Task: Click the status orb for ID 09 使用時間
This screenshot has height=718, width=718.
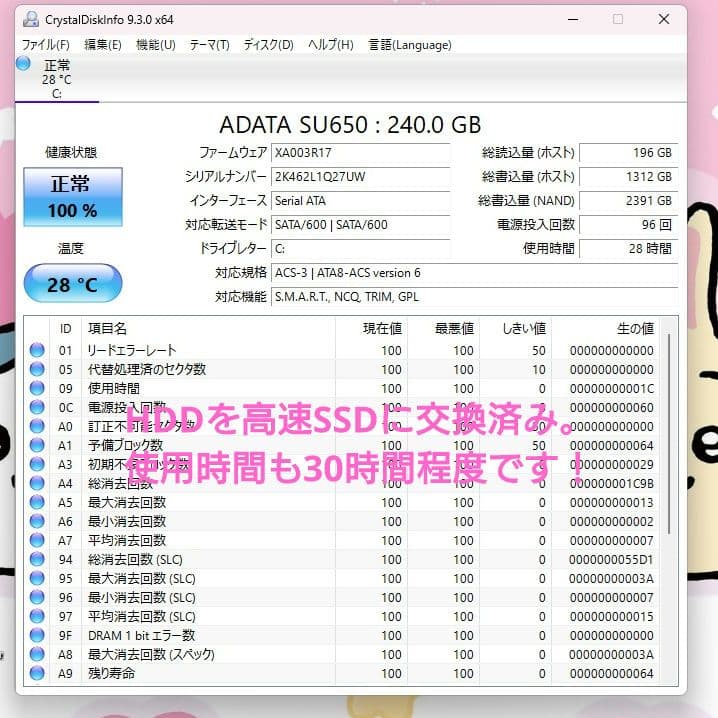Action: pyautogui.click(x=37, y=388)
